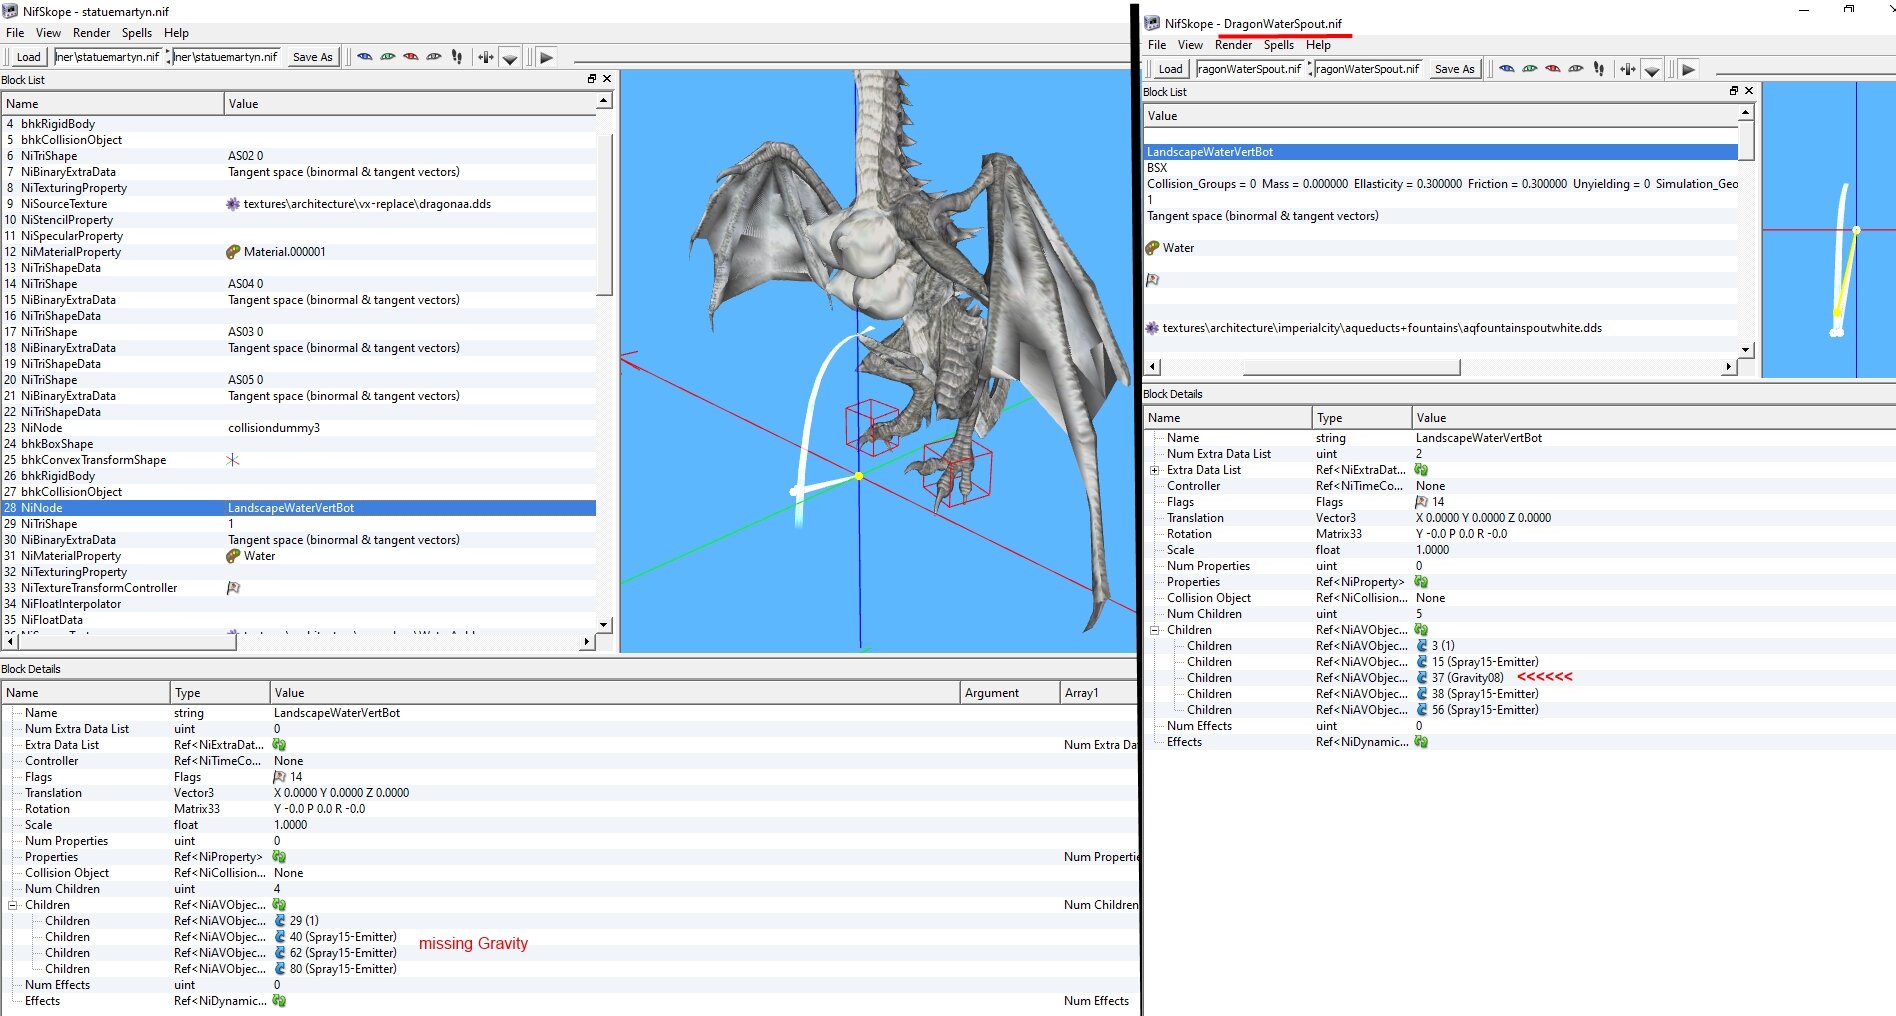Play the animation in DragonWaterSpout window
The height and width of the screenshot is (1016, 1896).
1688,69
